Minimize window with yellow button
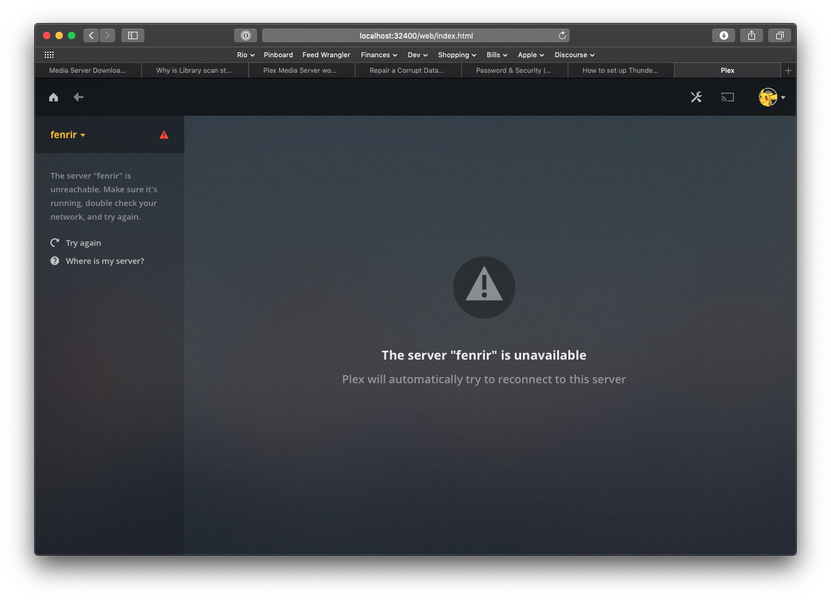The width and height of the screenshot is (831, 601). 59,36
